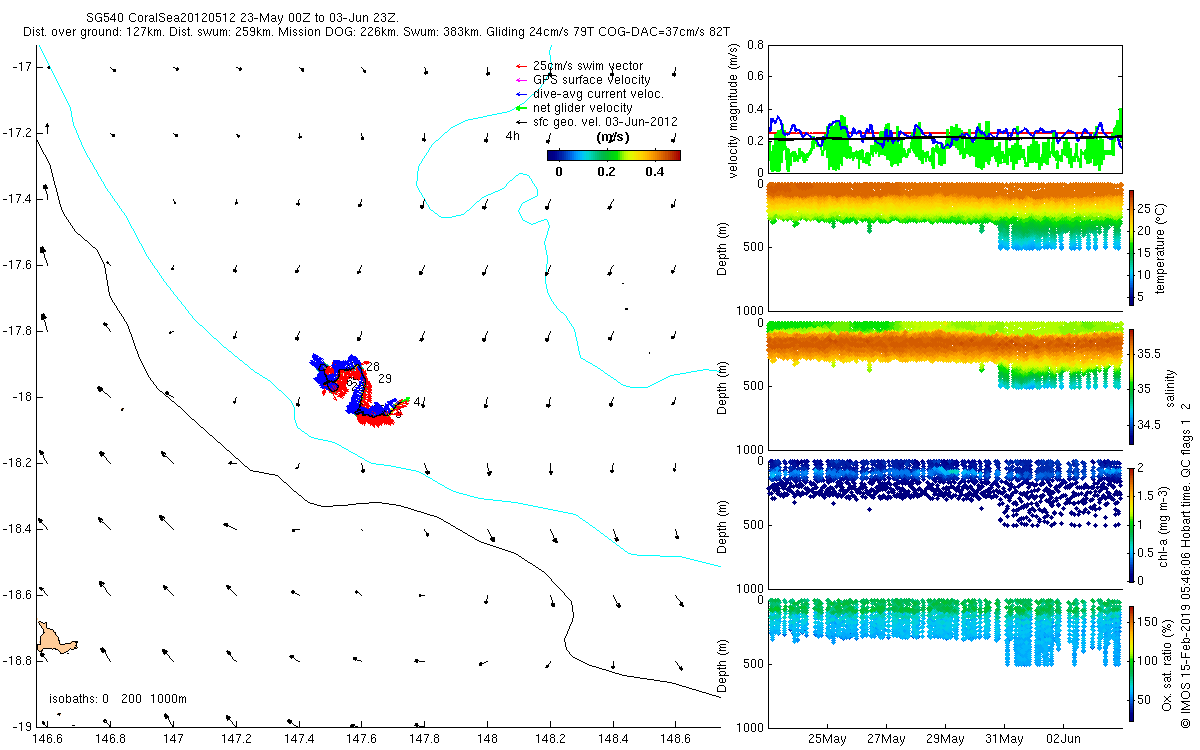Image resolution: width=1200 pixels, height=750 pixels.
Task: Click the salinity colorbar
Action: (x=1132, y=385)
